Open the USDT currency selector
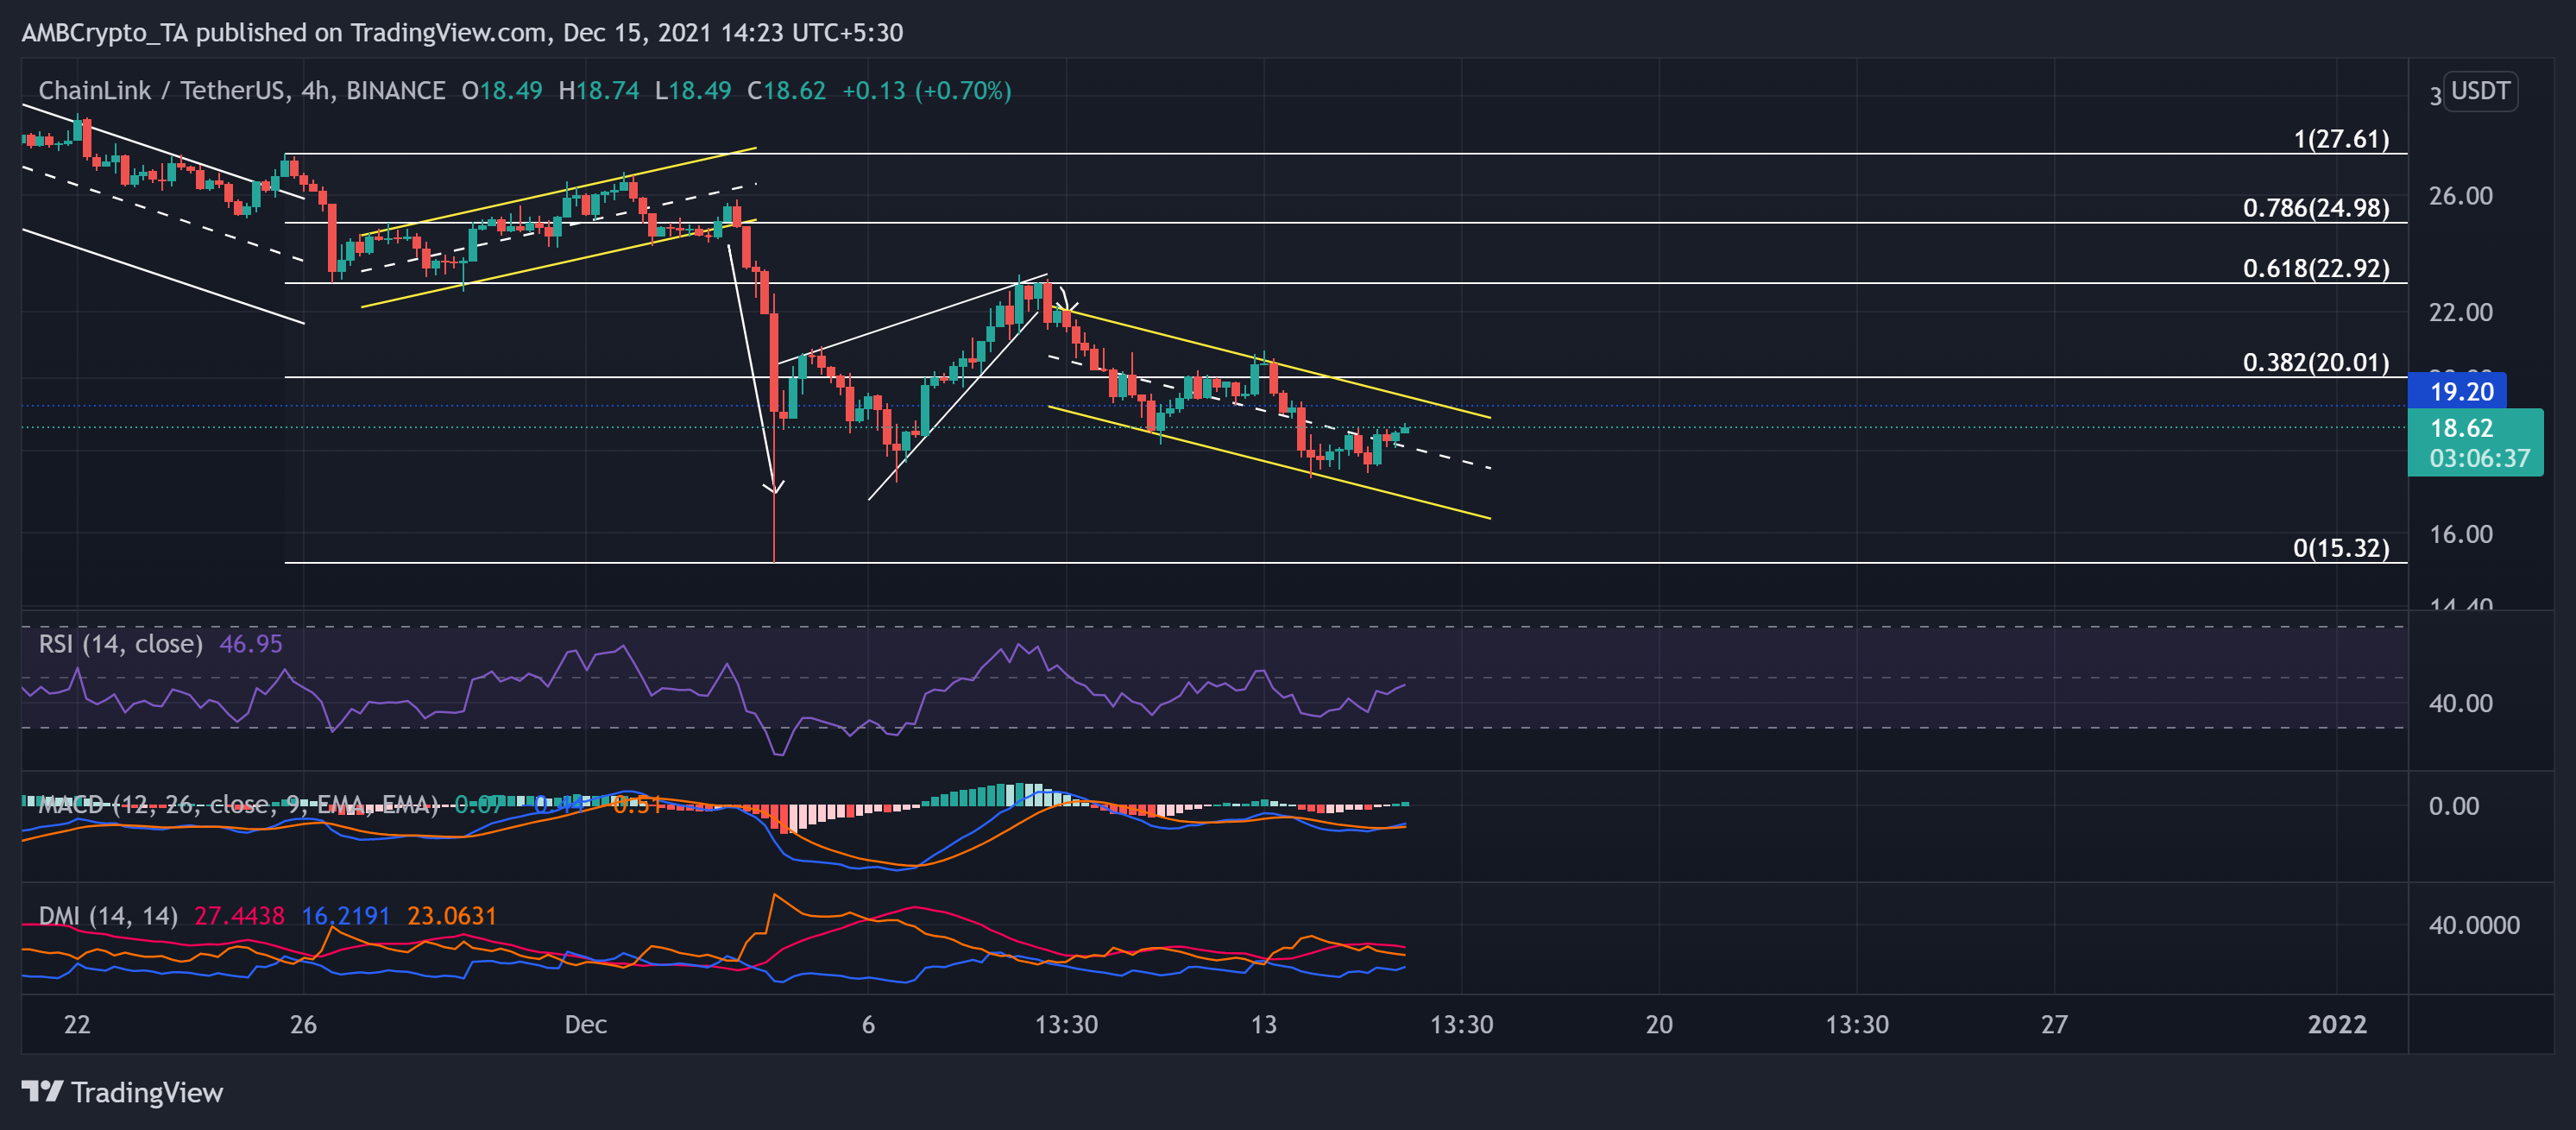Screen dimensions: 2576x1130 [x=2480, y=91]
